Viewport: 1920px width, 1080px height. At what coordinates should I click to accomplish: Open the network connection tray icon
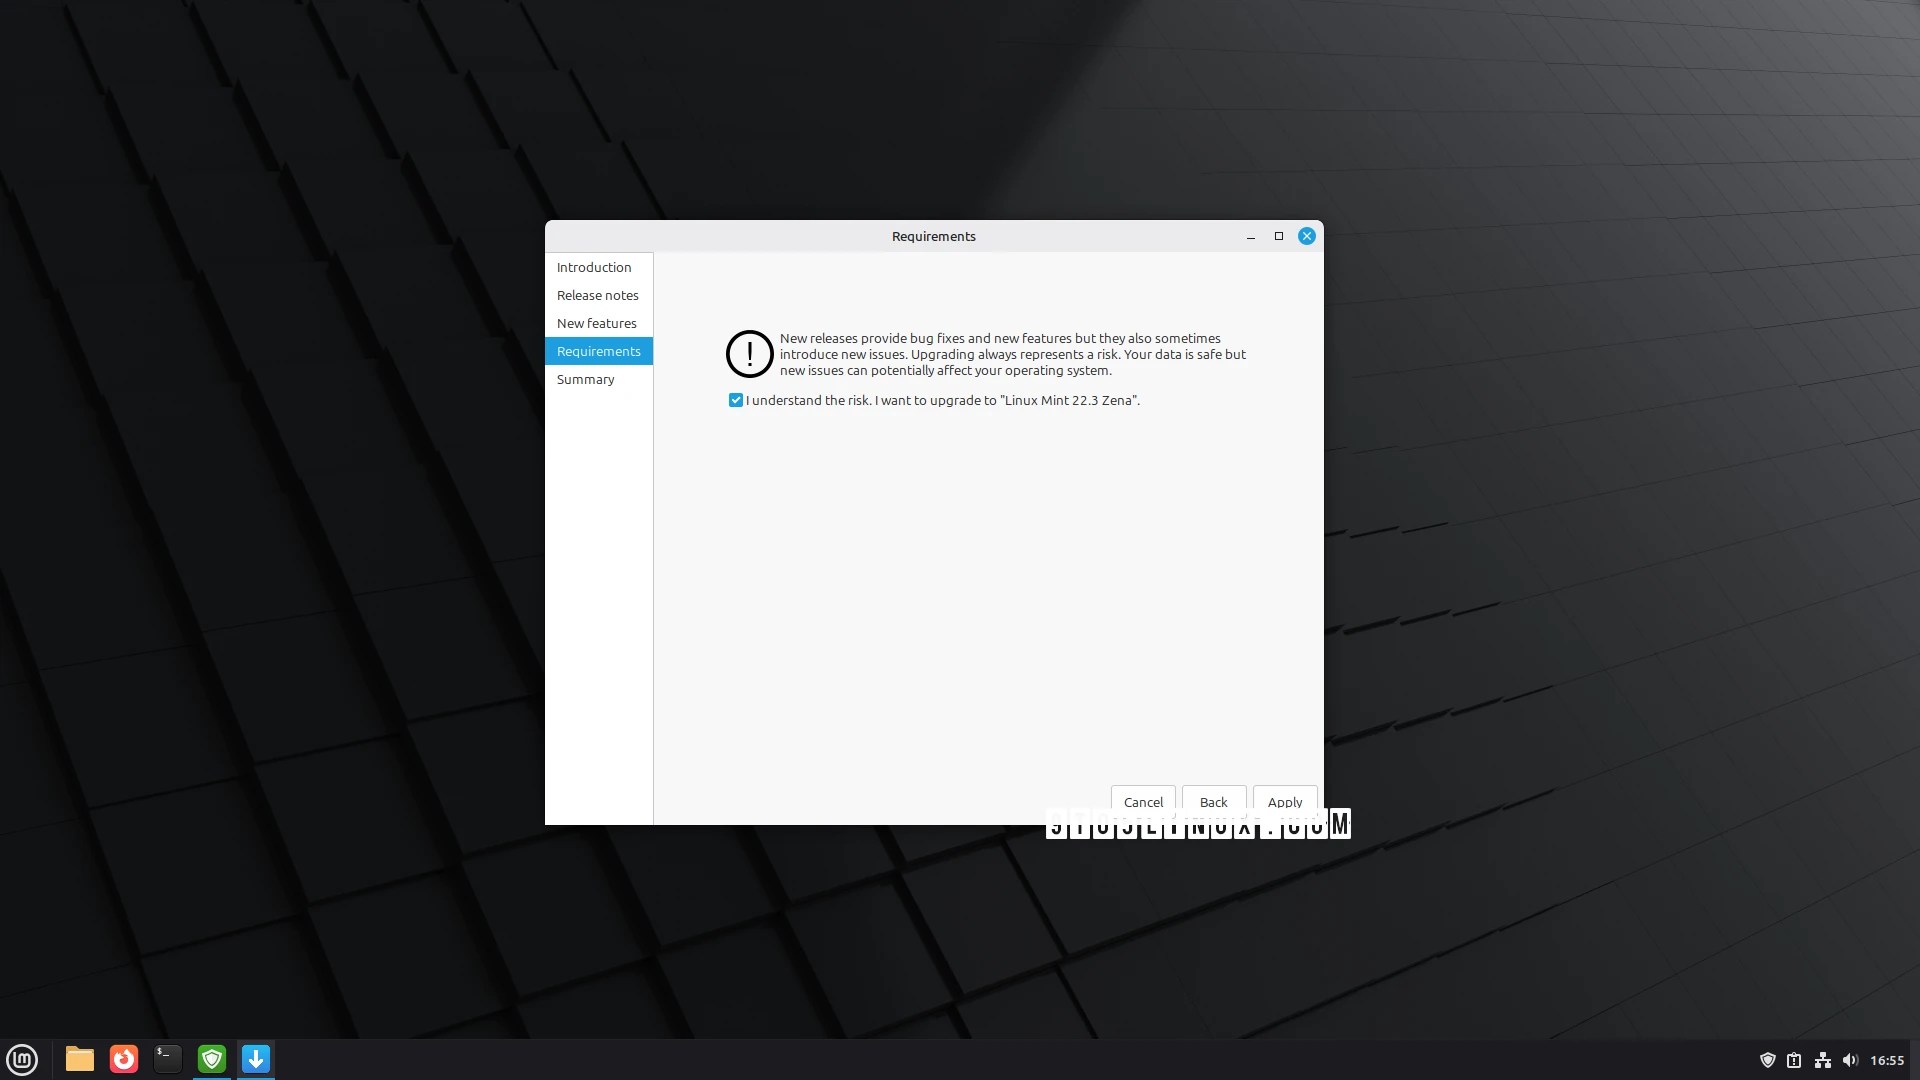pyautogui.click(x=1822, y=1060)
